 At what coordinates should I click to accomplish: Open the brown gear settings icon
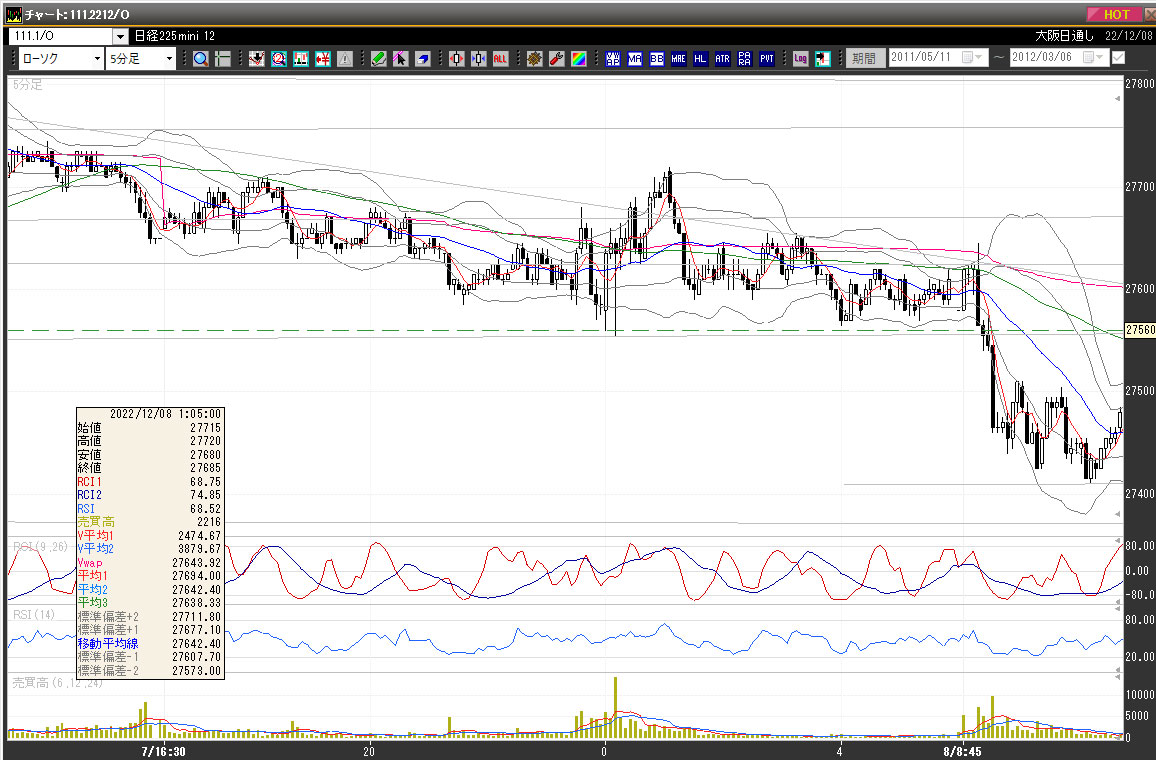535,58
